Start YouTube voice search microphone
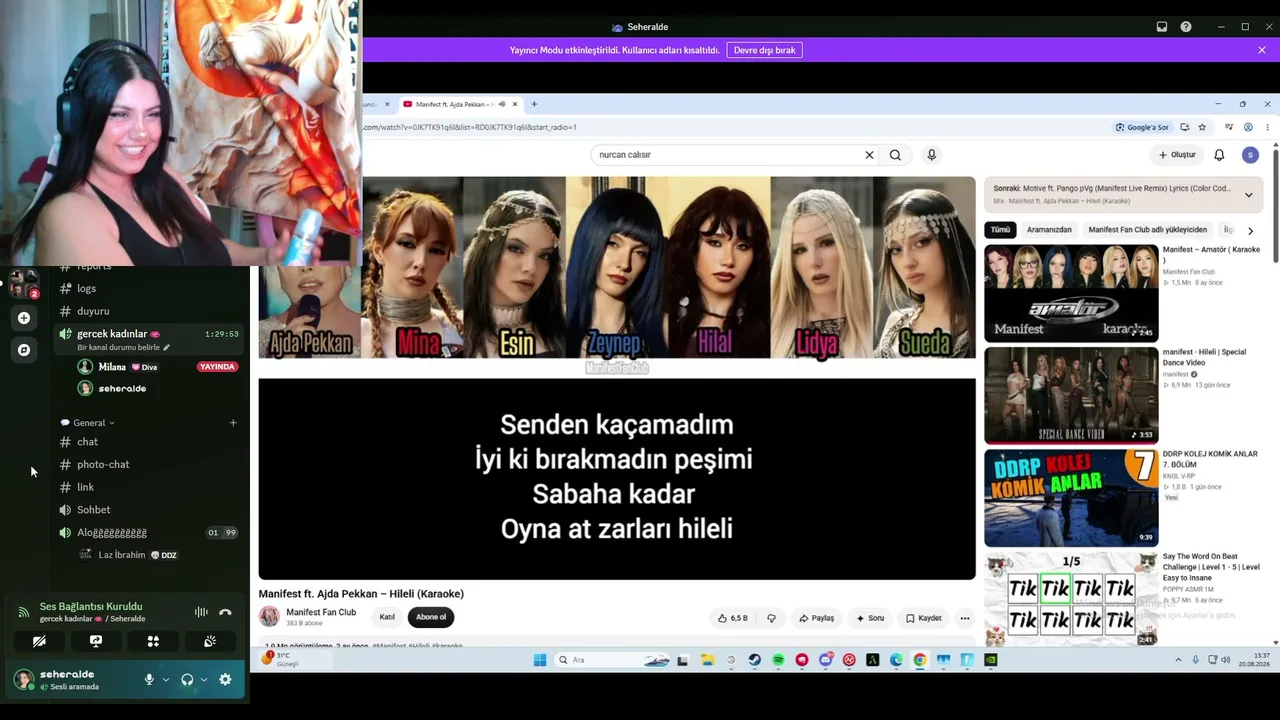The width and height of the screenshot is (1280, 720). pyautogui.click(x=931, y=155)
